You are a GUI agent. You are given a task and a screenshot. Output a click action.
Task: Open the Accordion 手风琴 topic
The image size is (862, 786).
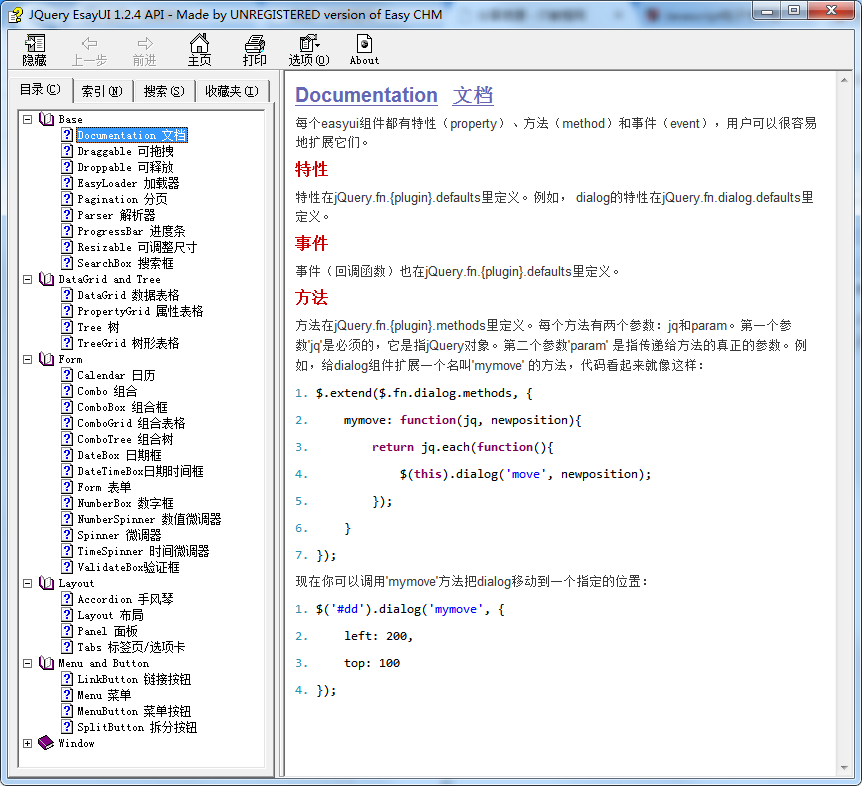point(125,599)
